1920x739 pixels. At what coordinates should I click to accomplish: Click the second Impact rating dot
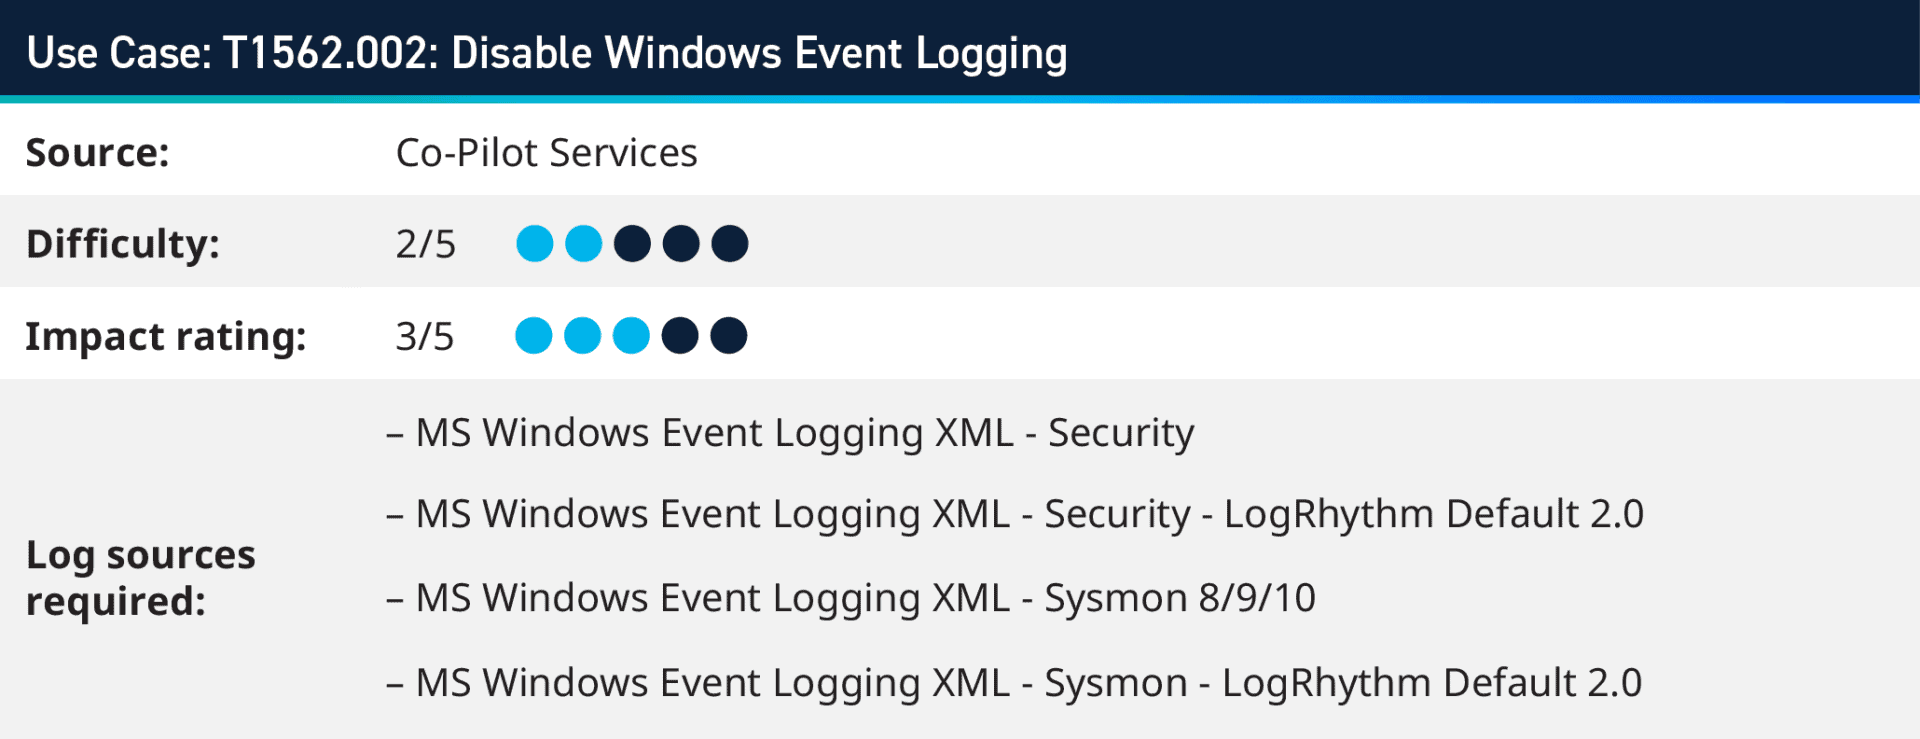pyautogui.click(x=582, y=336)
